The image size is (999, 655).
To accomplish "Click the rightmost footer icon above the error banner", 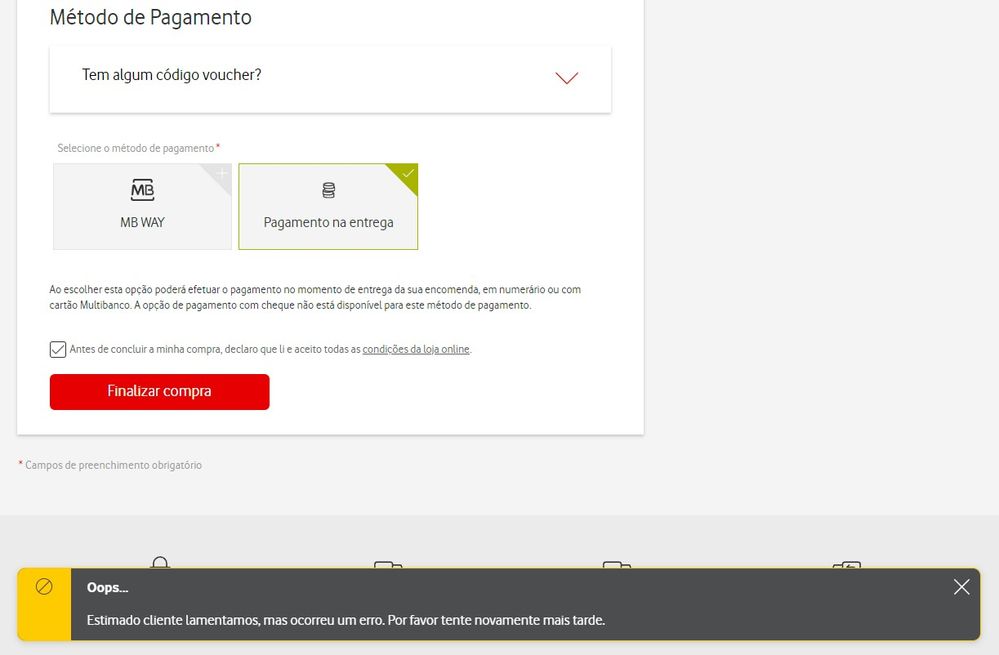I will [846, 564].
